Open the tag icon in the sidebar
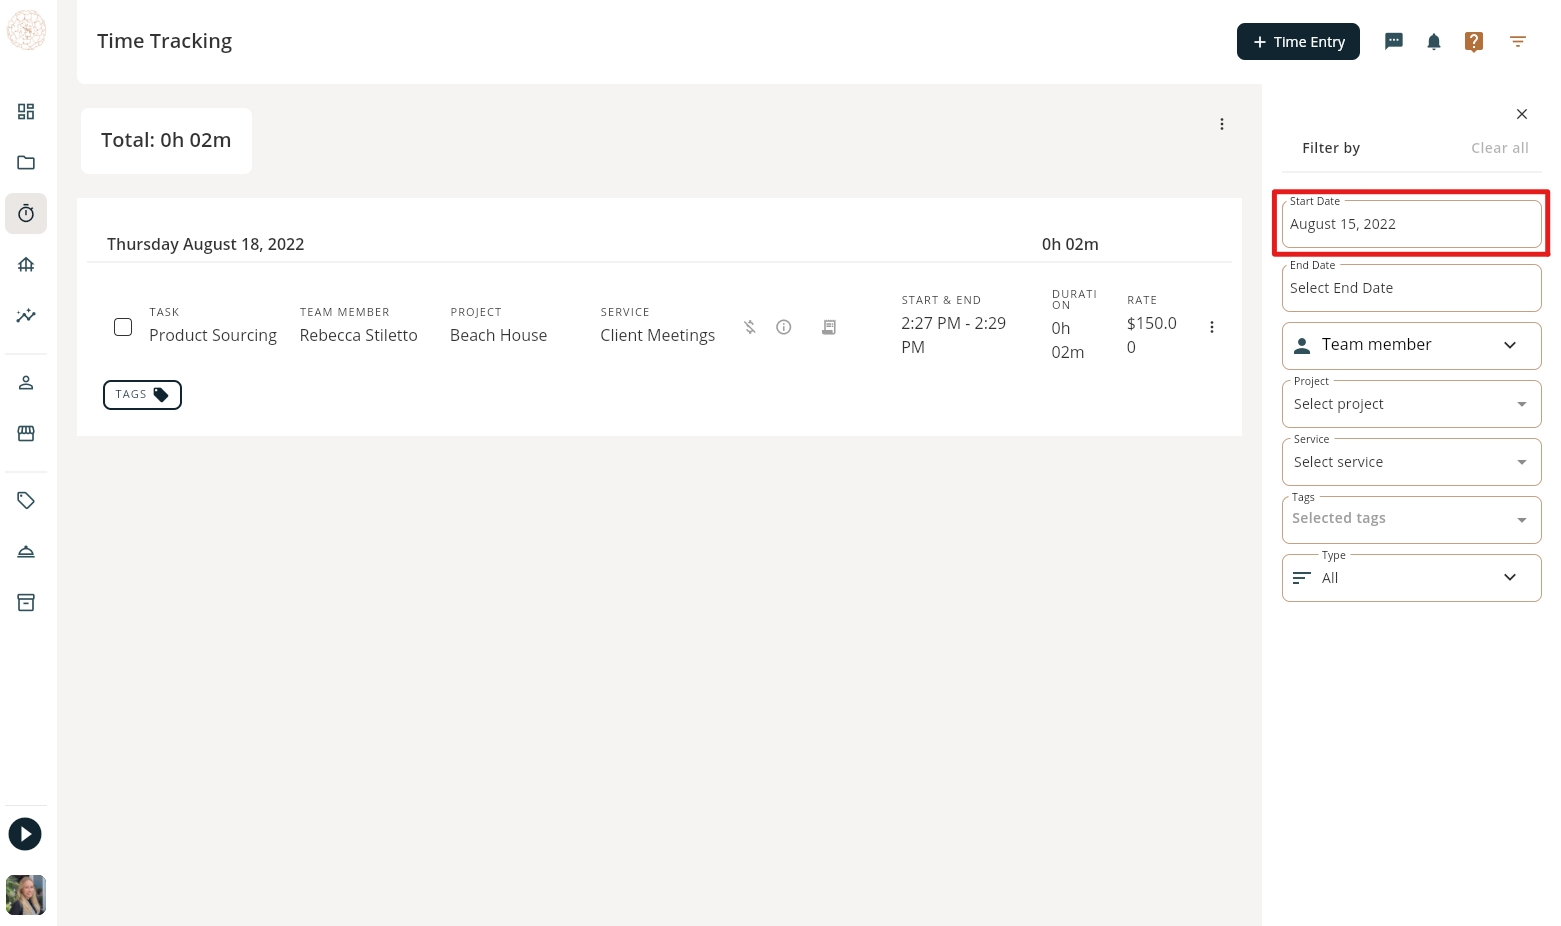This screenshot has height=926, width=1561. click(x=26, y=500)
